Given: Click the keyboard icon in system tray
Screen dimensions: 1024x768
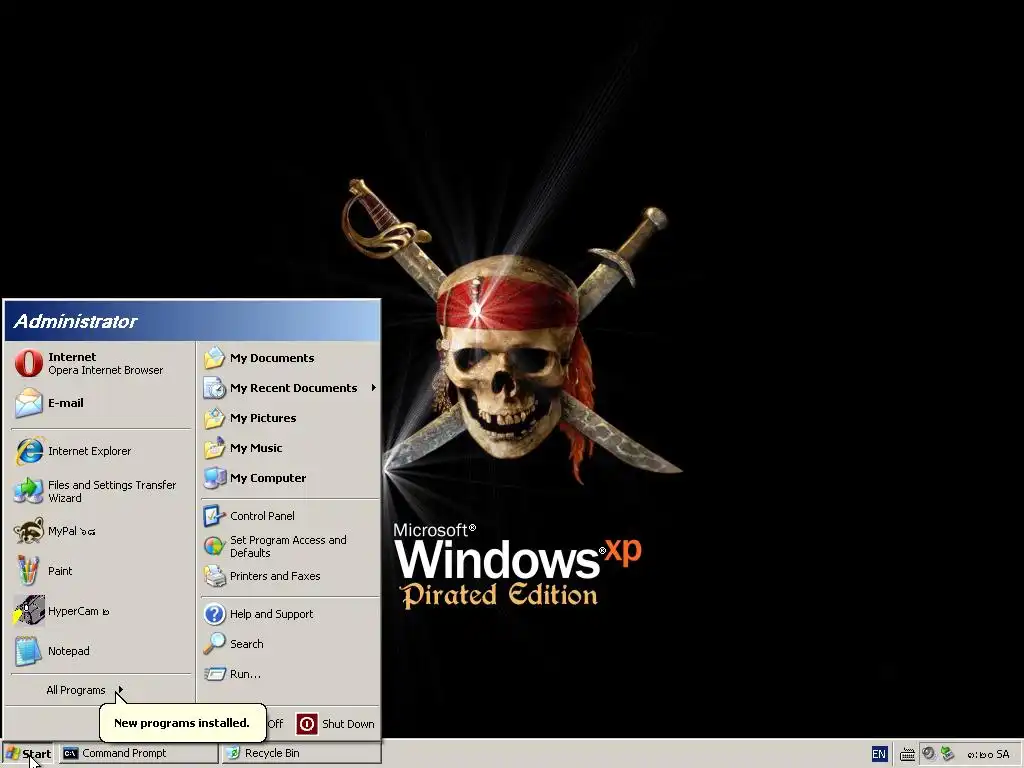Looking at the screenshot, I should (x=907, y=754).
